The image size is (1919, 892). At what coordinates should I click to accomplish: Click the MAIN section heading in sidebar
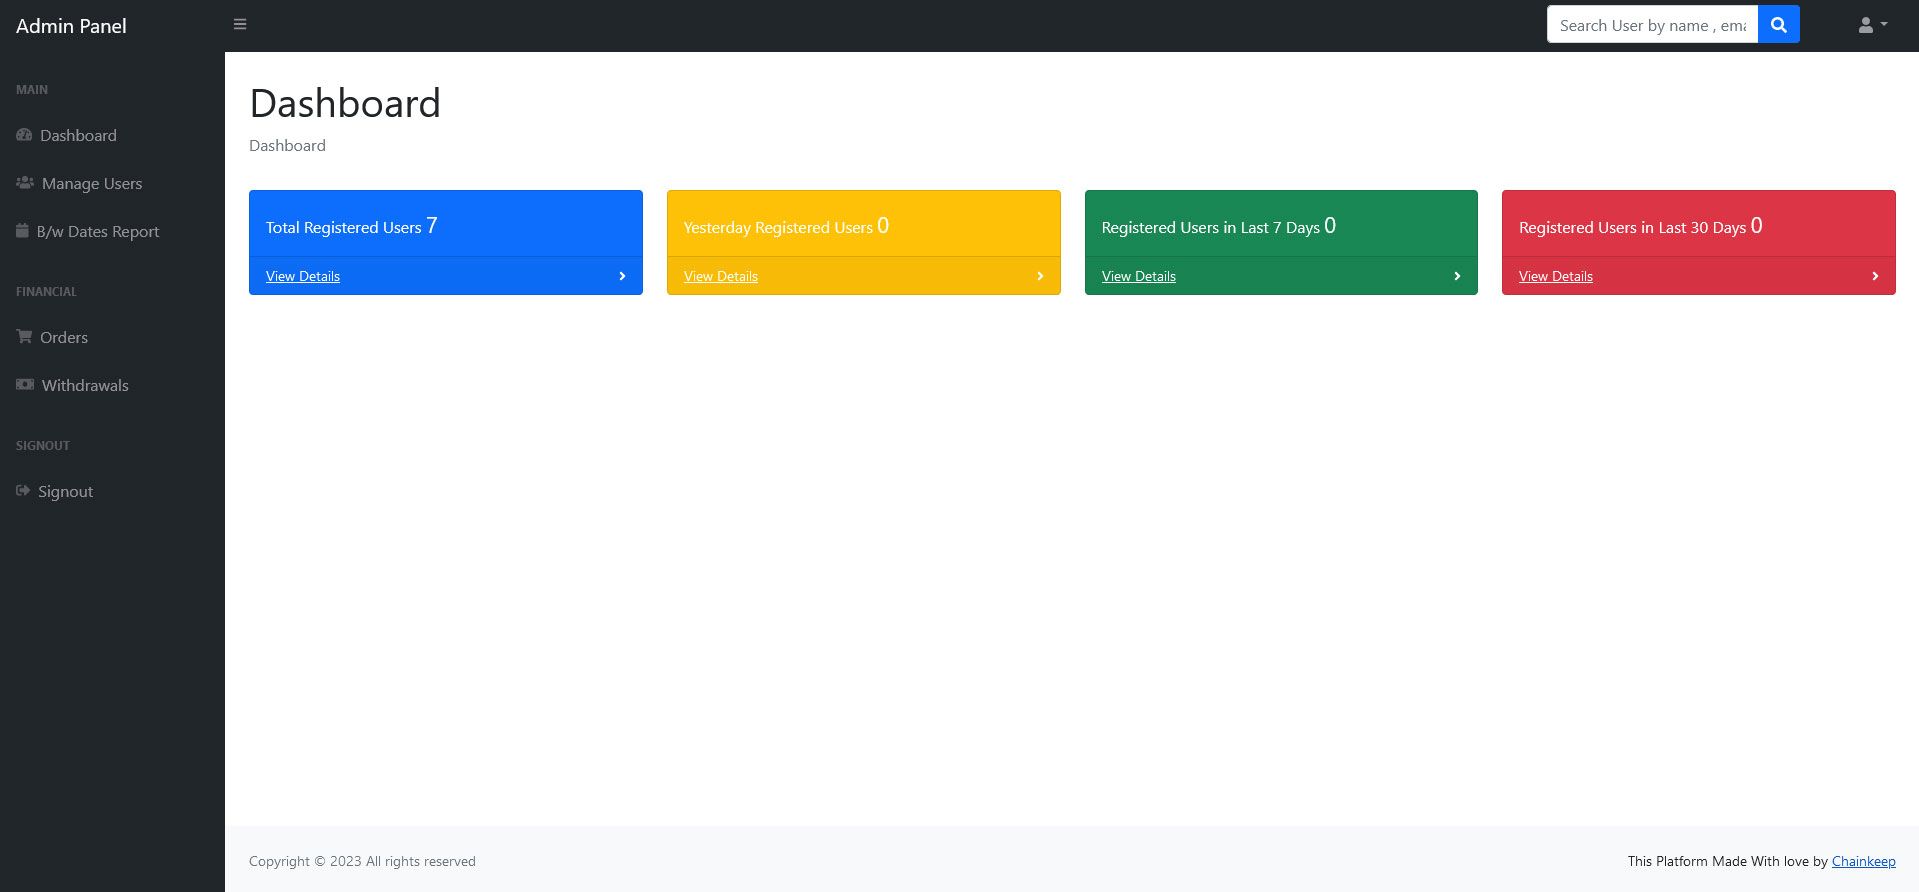coord(32,90)
